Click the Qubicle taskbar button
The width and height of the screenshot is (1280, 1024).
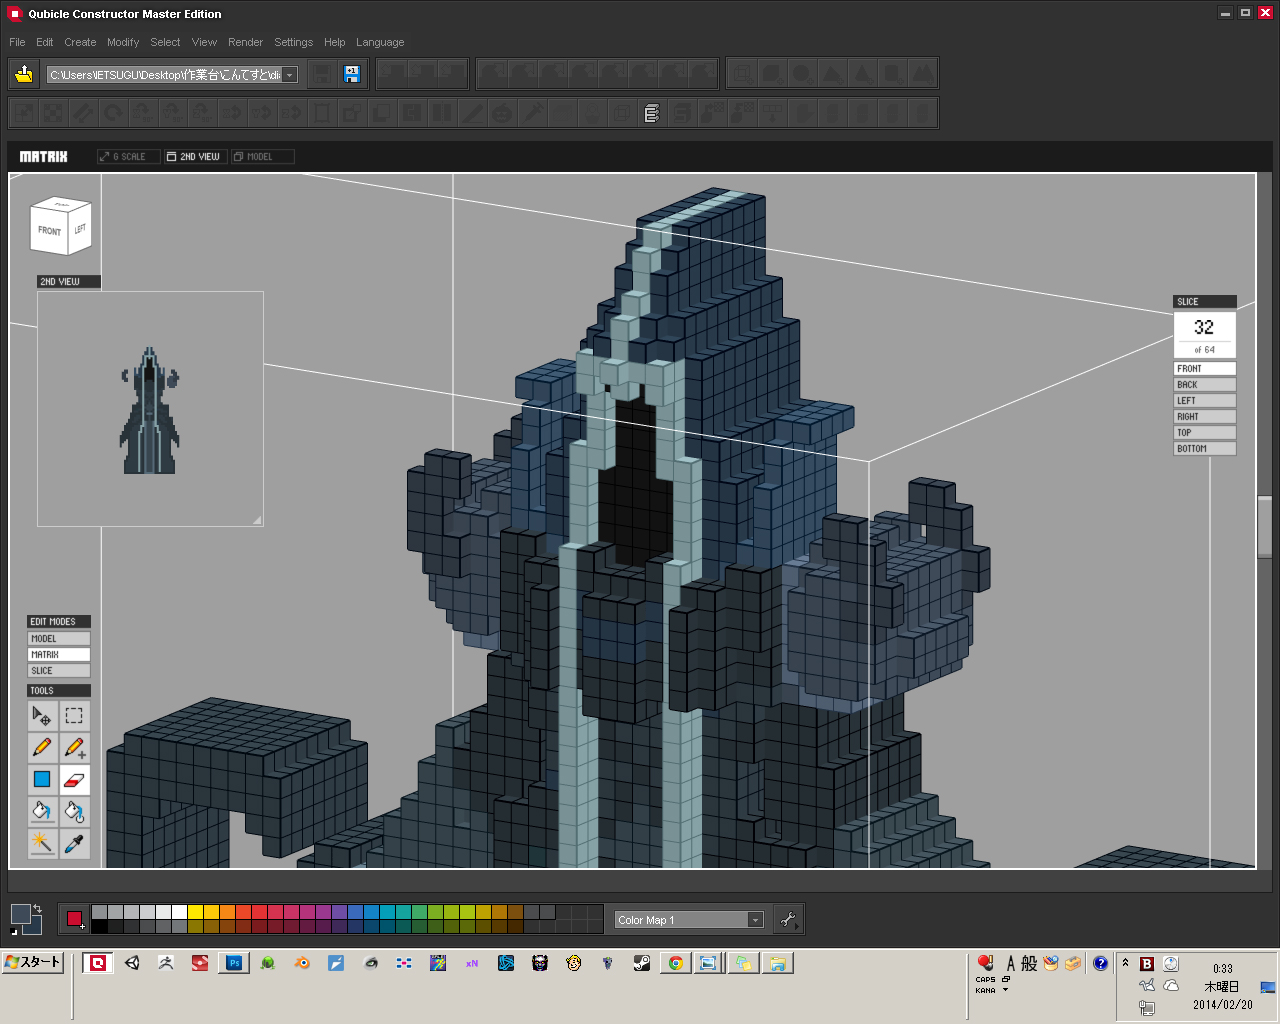98,963
